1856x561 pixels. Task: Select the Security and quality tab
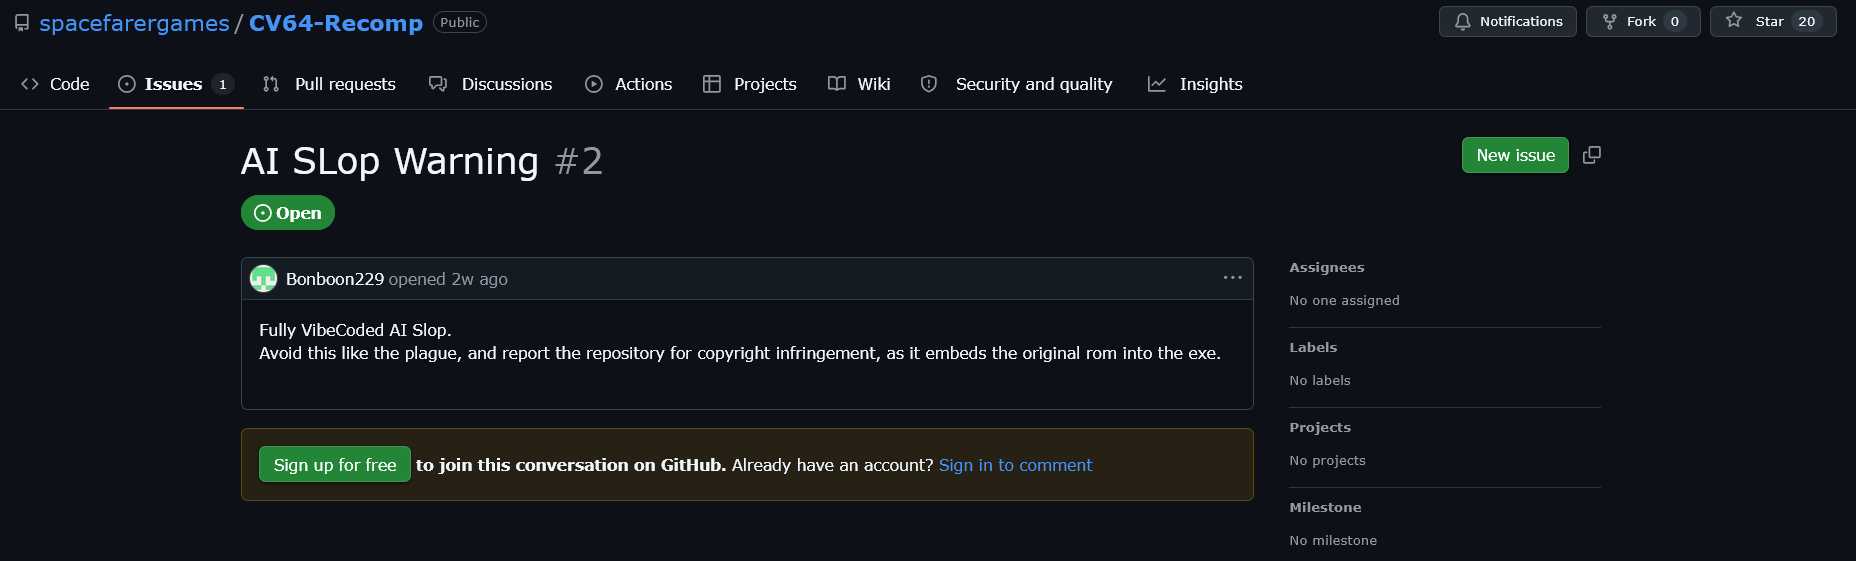1017,84
